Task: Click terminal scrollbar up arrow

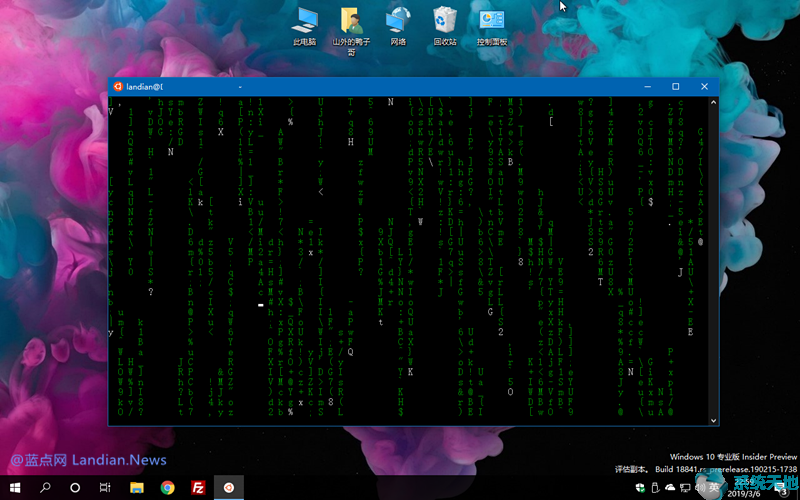Action: tap(713, 103)
